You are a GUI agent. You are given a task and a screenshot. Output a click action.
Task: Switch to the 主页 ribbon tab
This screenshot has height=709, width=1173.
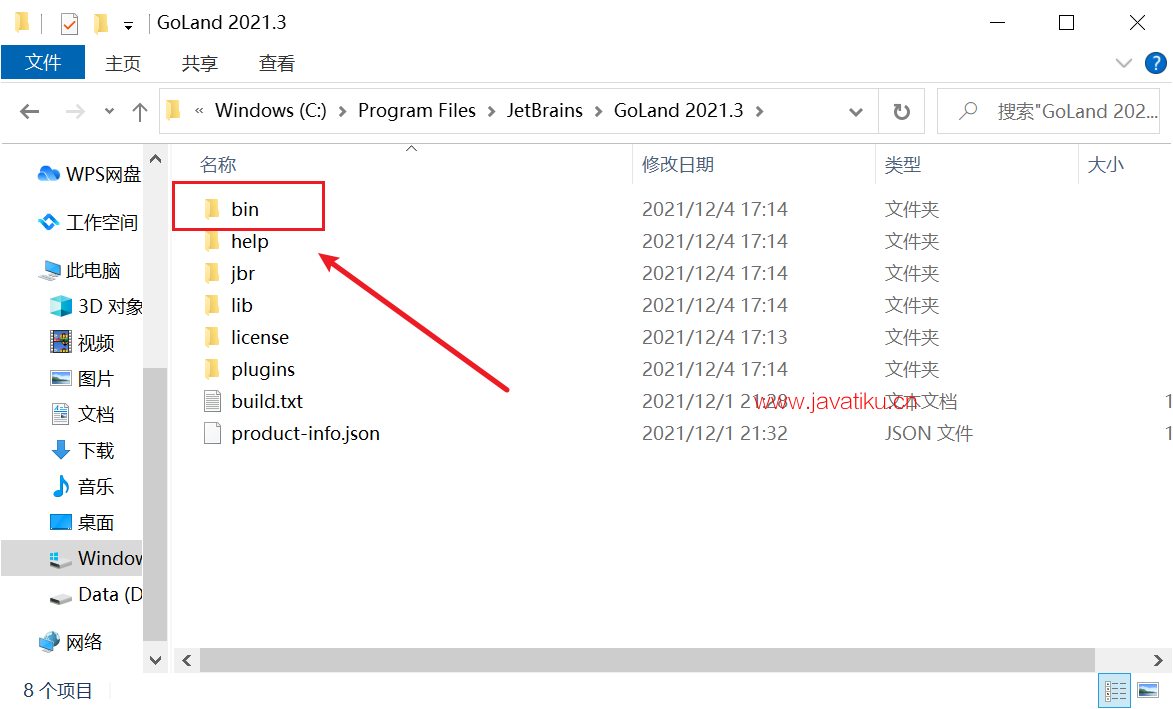(x=123, y=64)
